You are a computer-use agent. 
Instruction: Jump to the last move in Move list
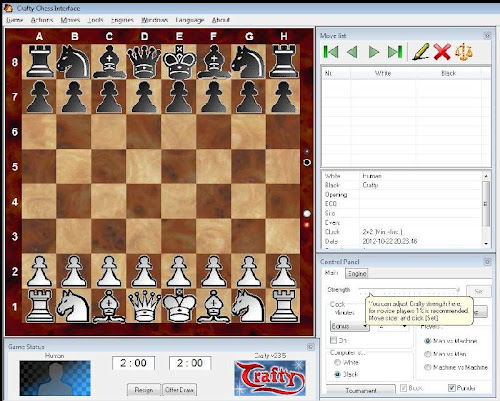click(x=395, y=52)
